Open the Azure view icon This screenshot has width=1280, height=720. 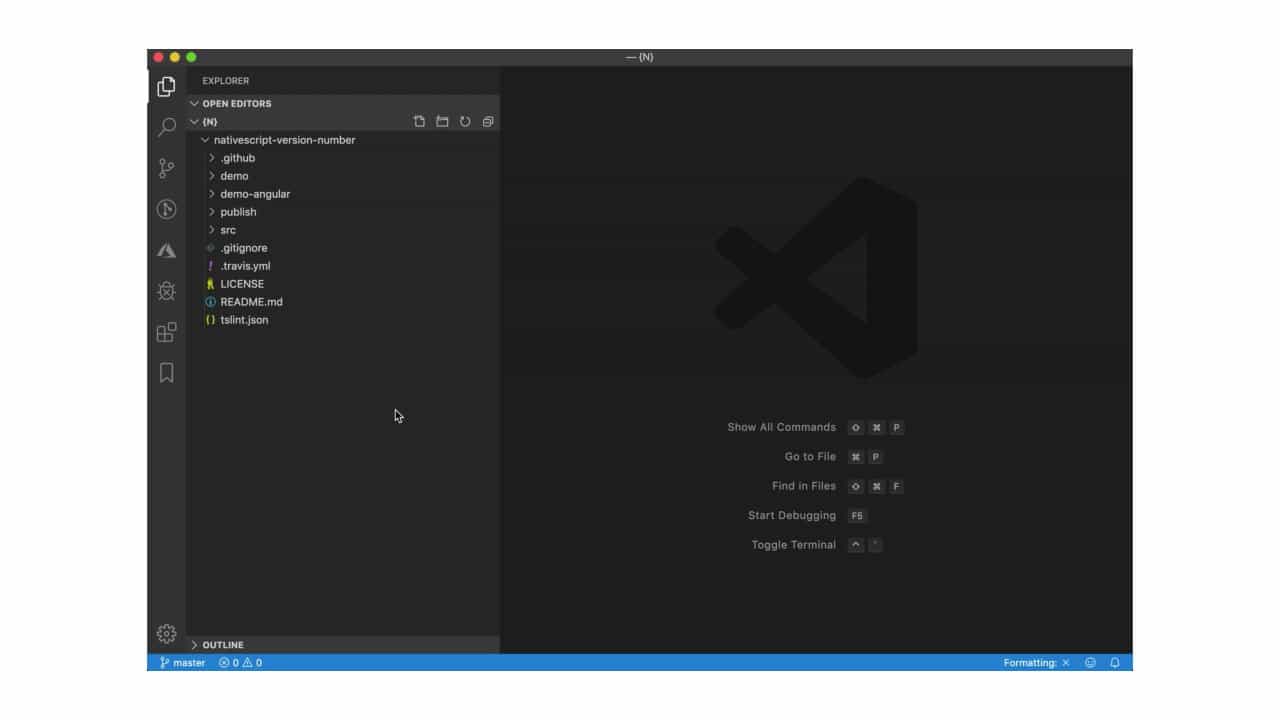tap(166, 250)
